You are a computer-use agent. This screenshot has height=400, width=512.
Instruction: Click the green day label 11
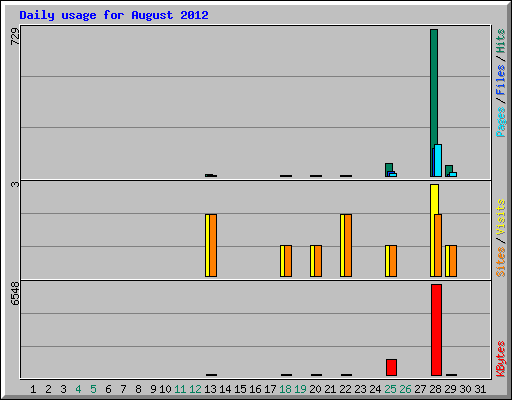[x=180, y=389]
